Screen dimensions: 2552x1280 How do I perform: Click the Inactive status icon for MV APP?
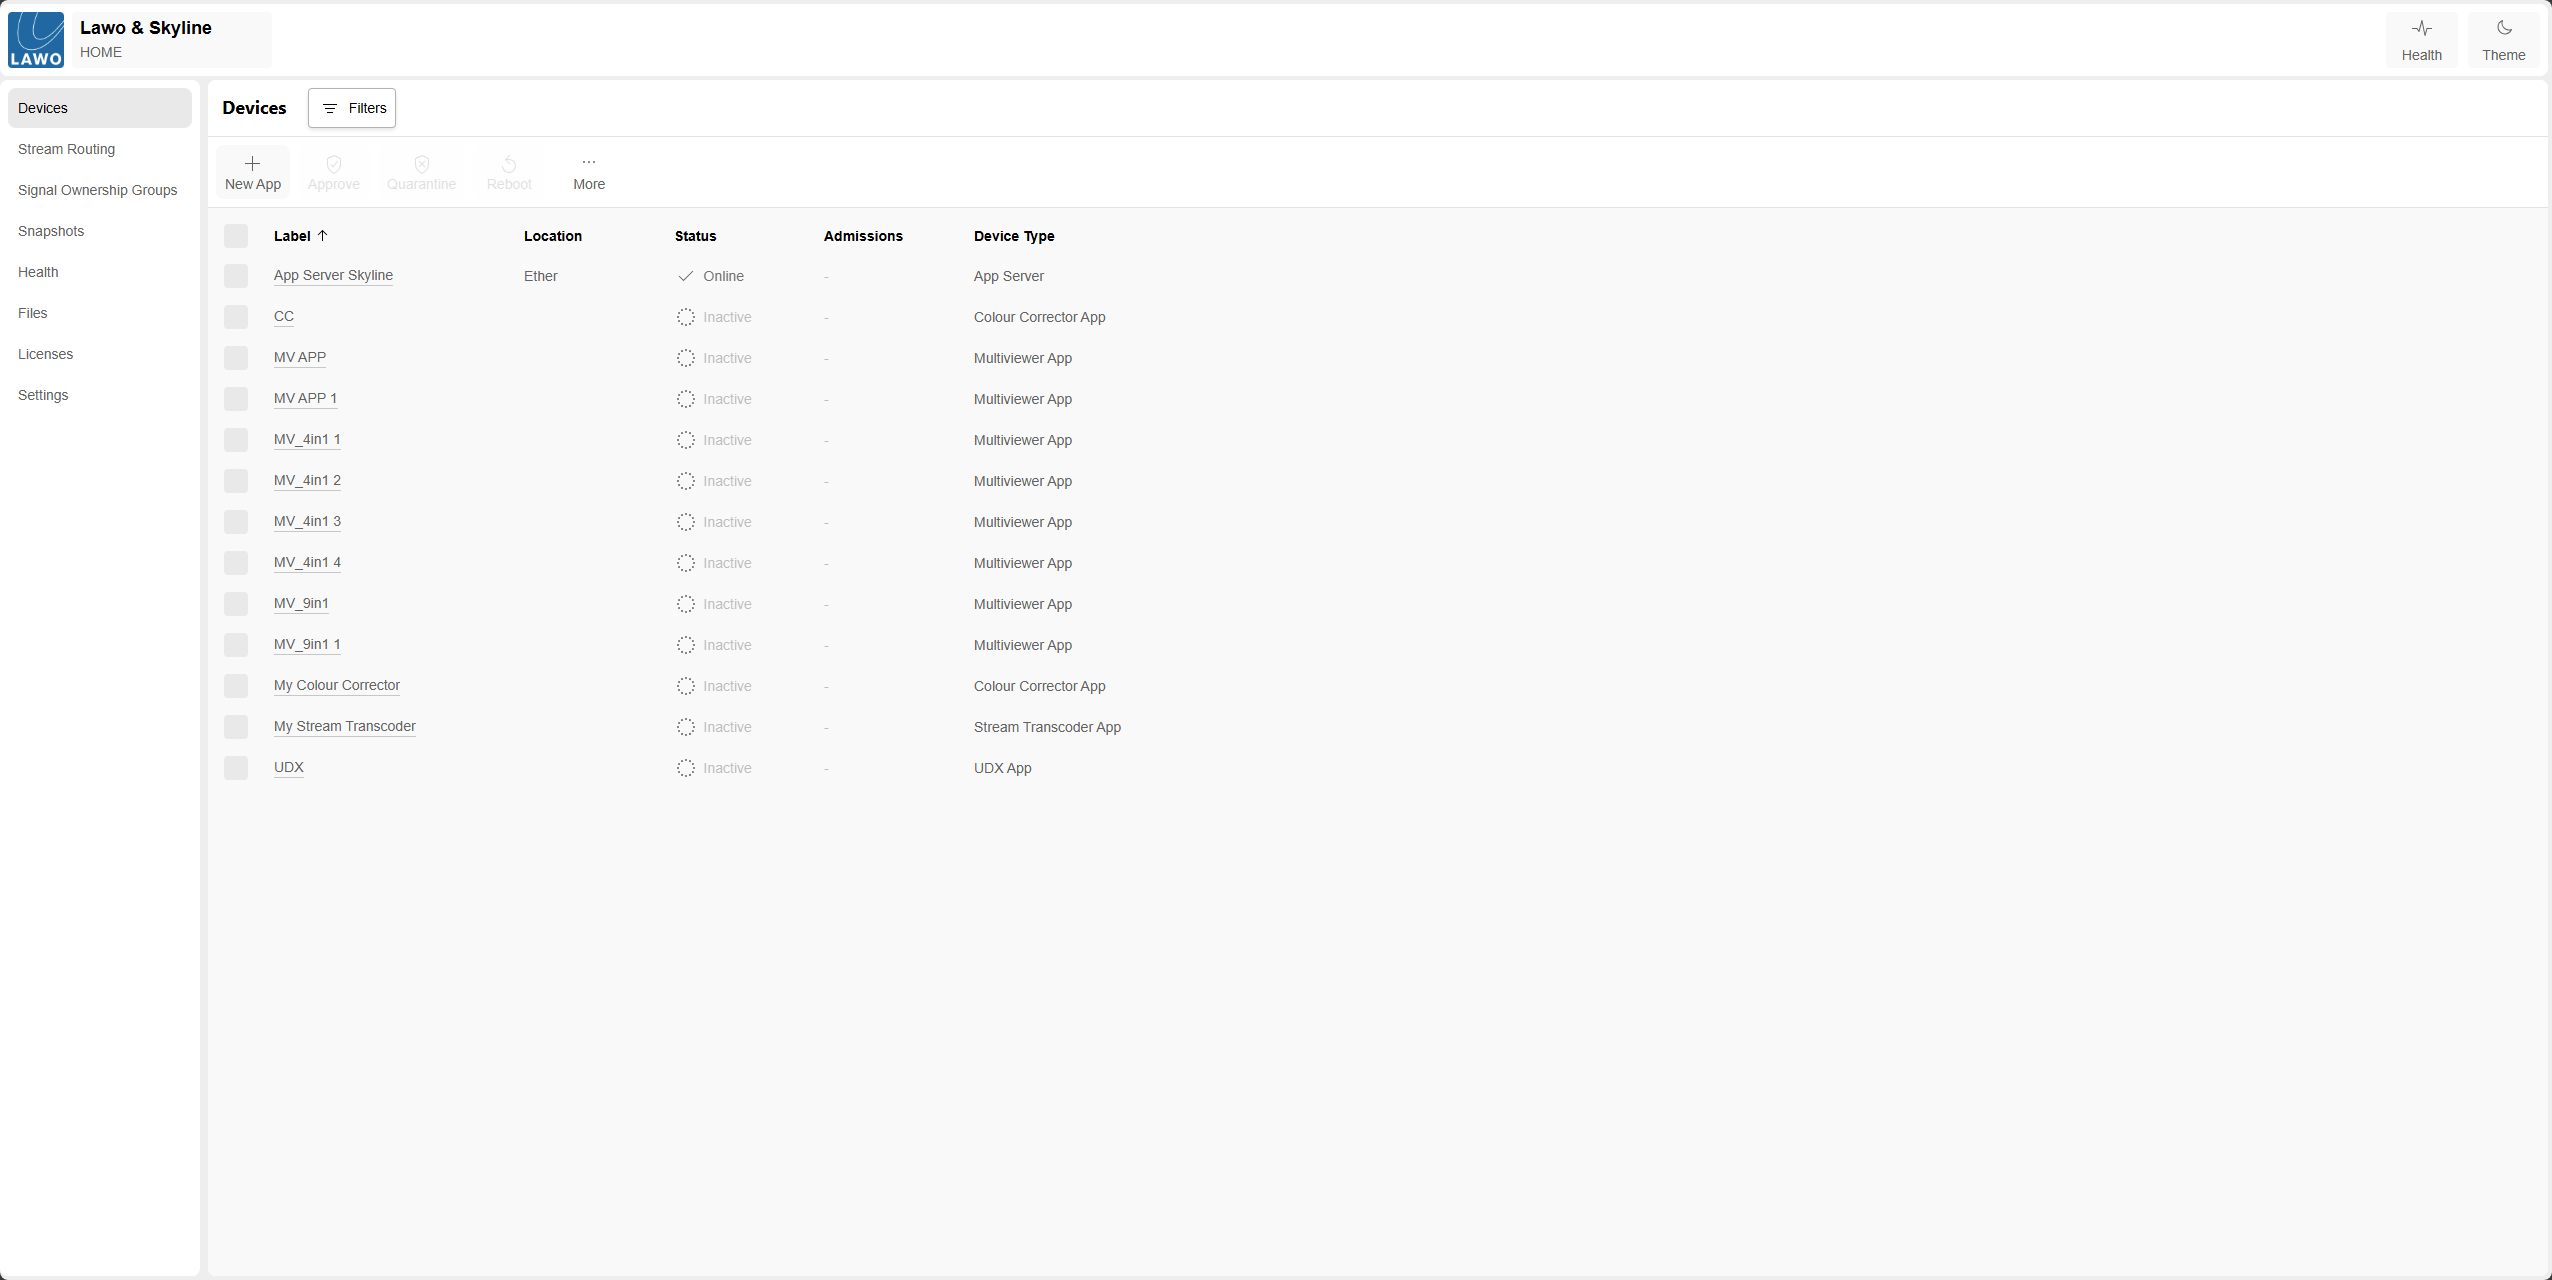click(x=685, y=358)
